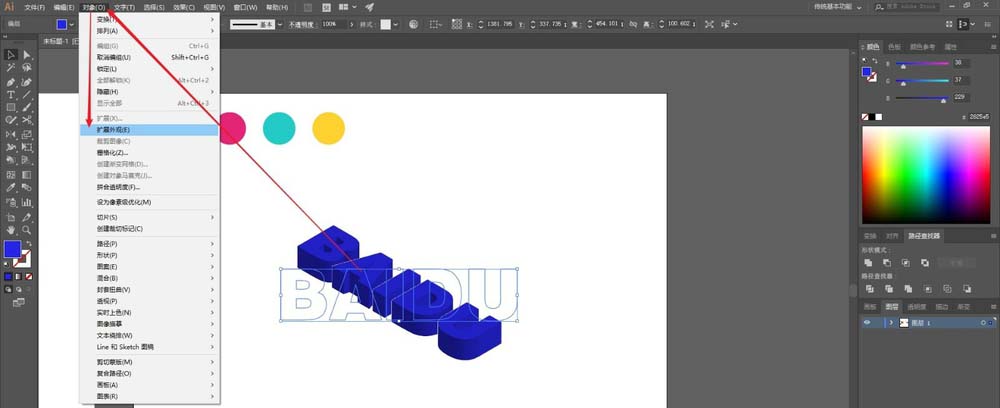Select the Magic Wand tool

11,68
